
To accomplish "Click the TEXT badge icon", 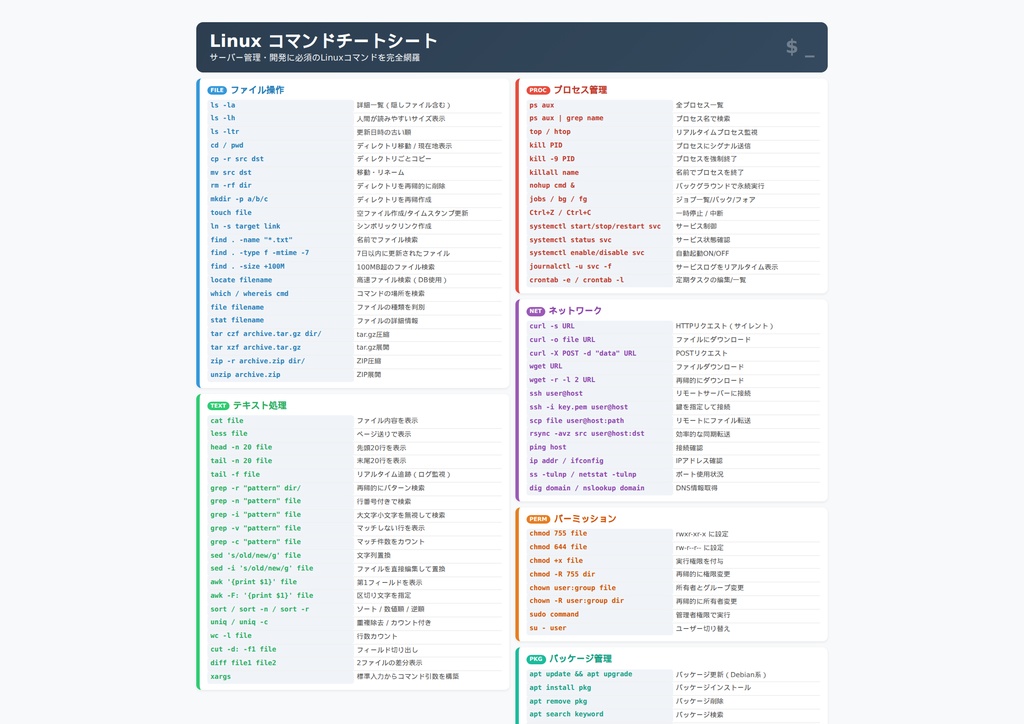I will point(219,405).
